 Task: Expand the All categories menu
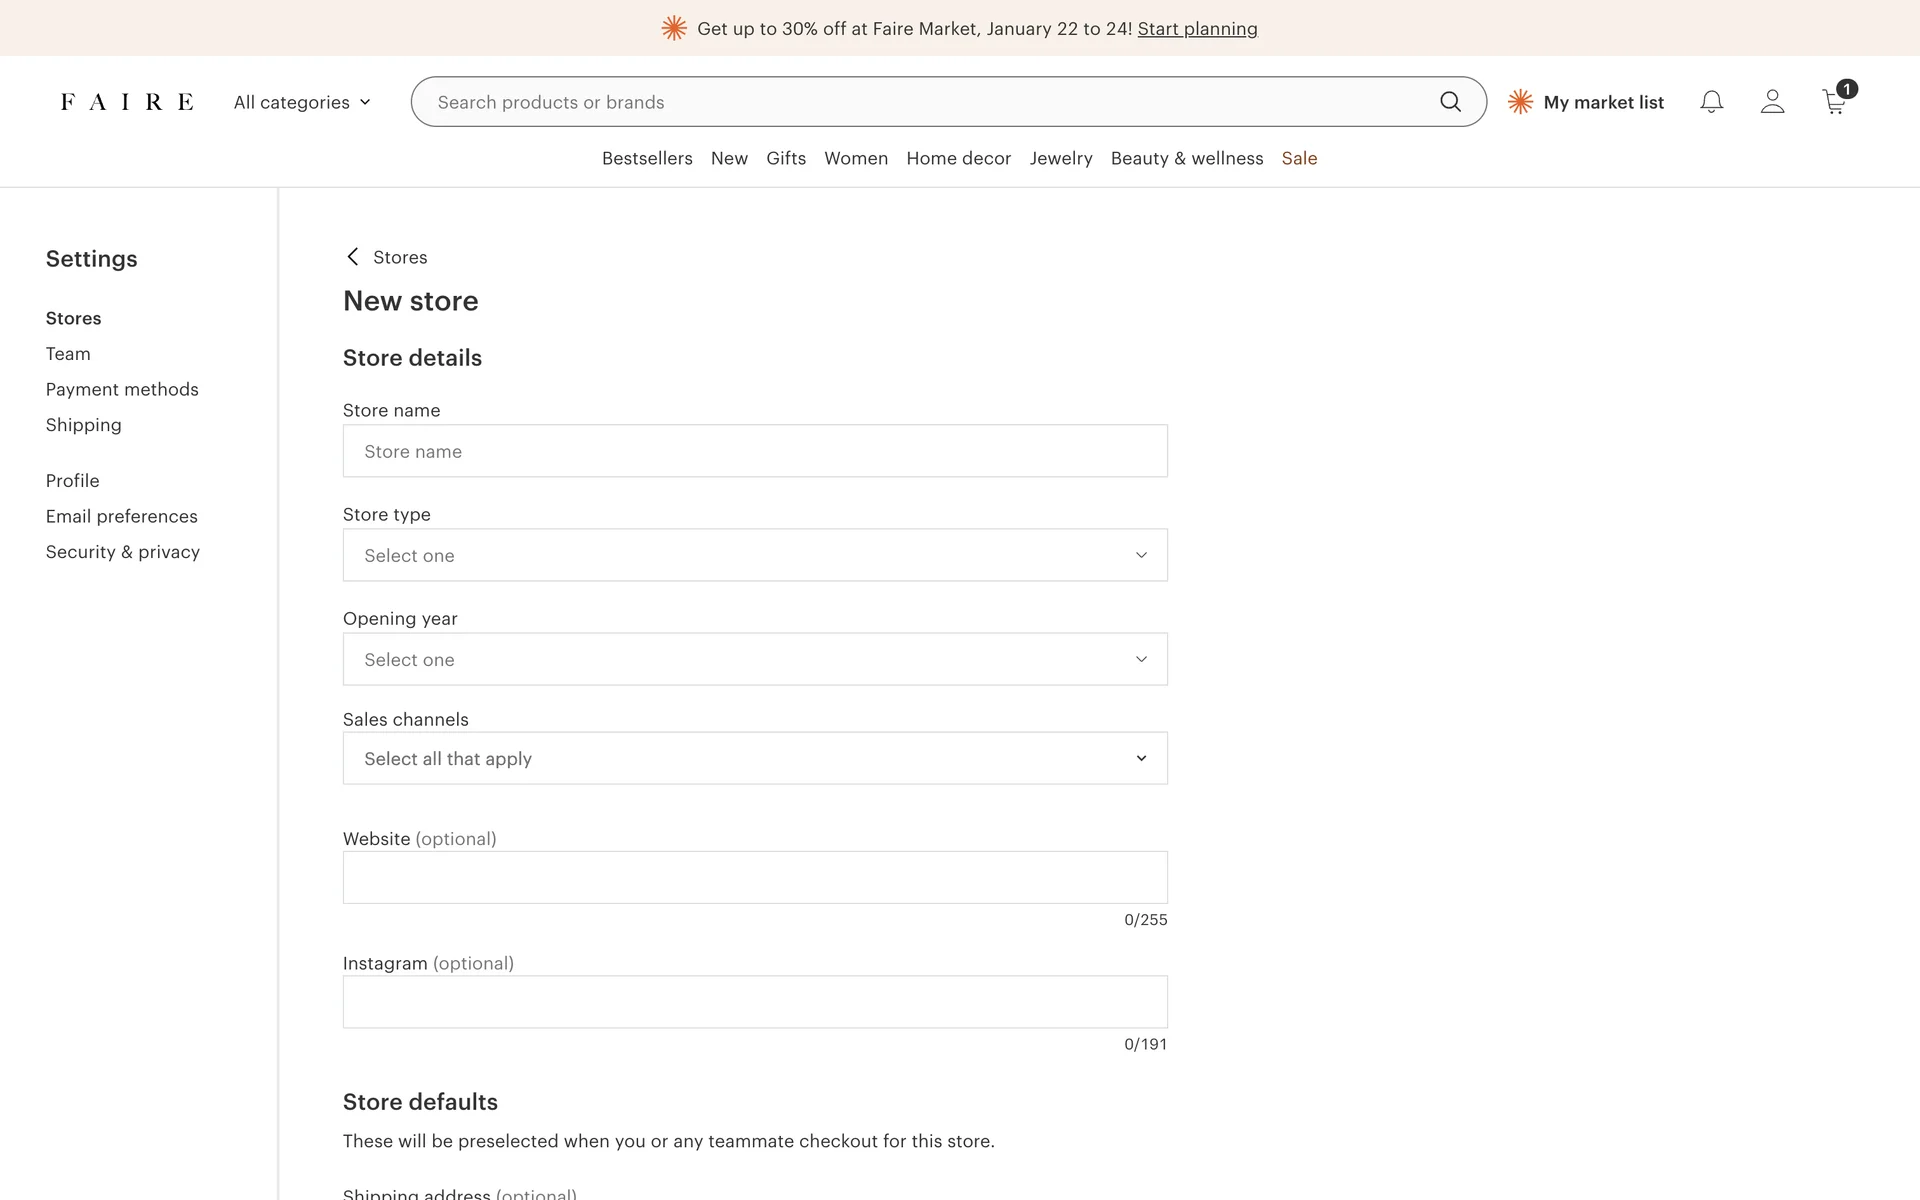[302, 102]
